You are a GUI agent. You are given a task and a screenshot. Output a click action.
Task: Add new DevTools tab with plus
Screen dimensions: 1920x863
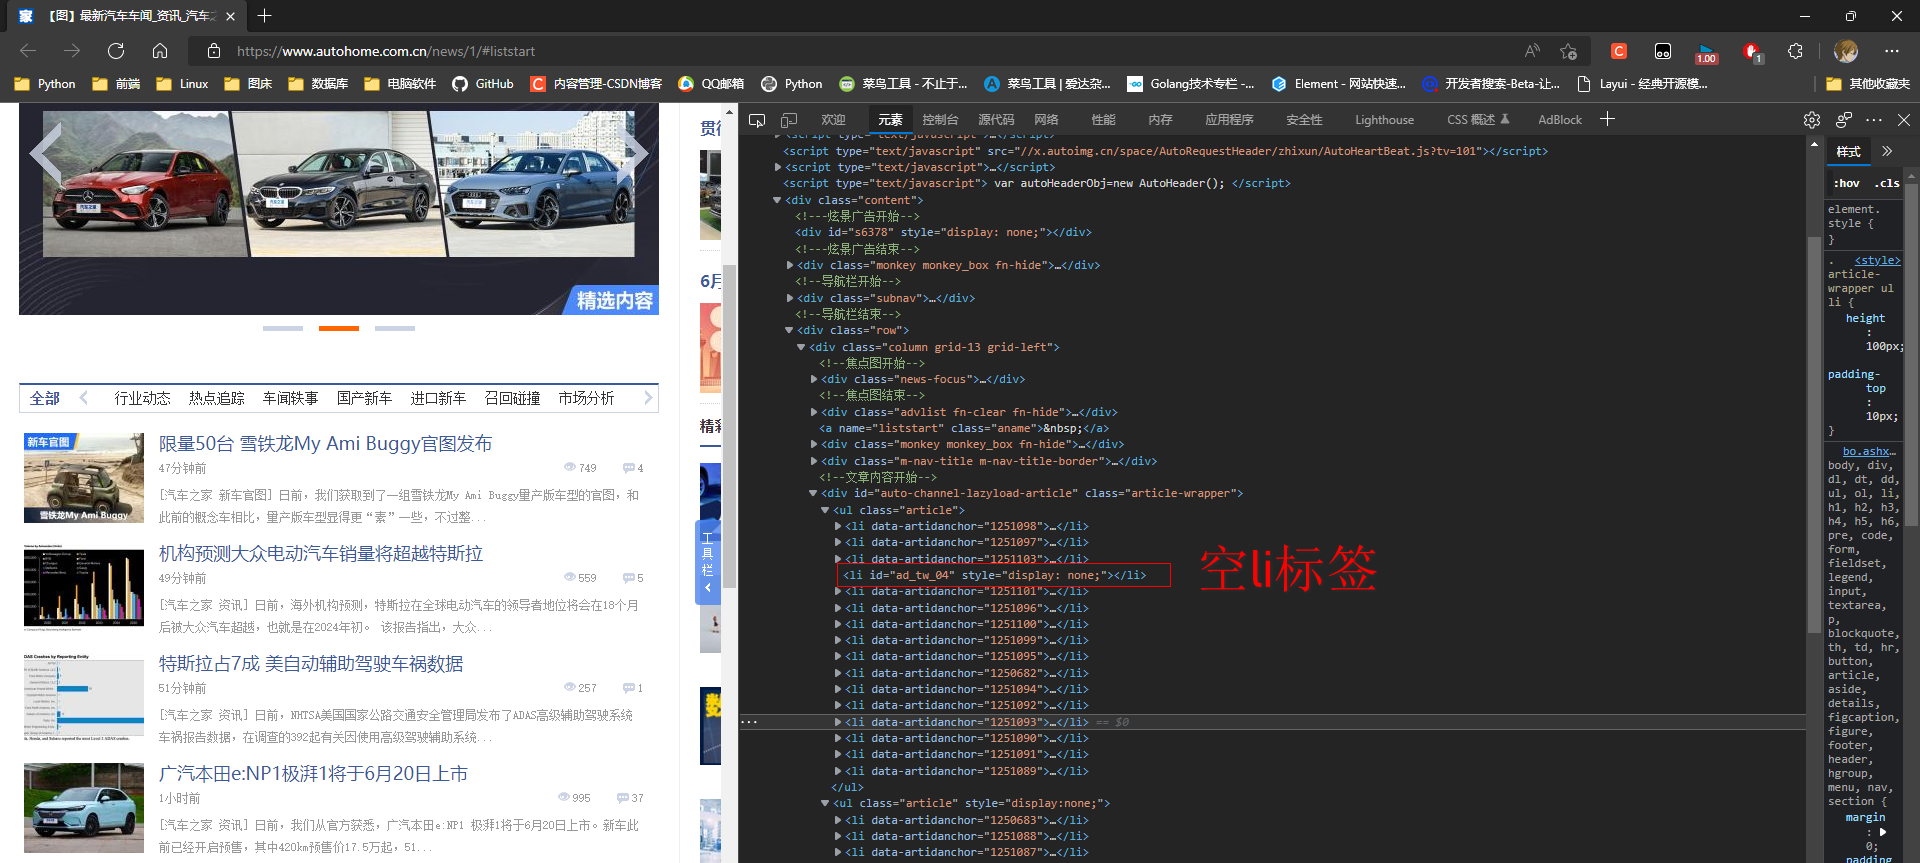coord(1607,120)
